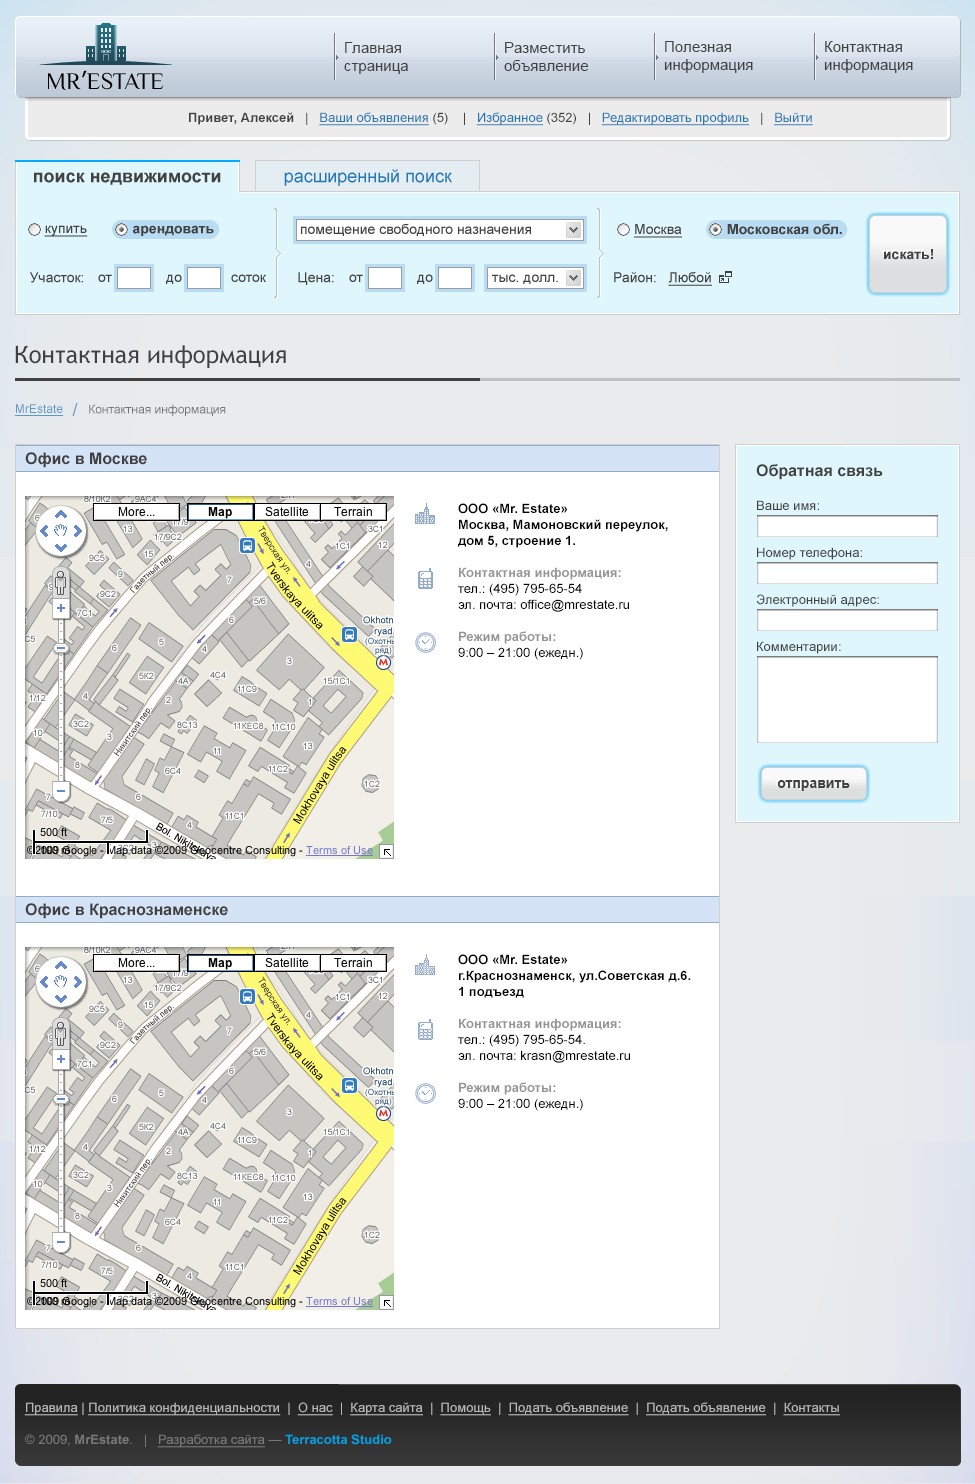
Task: Click the отправить button
Action: [x=813, y=783]
